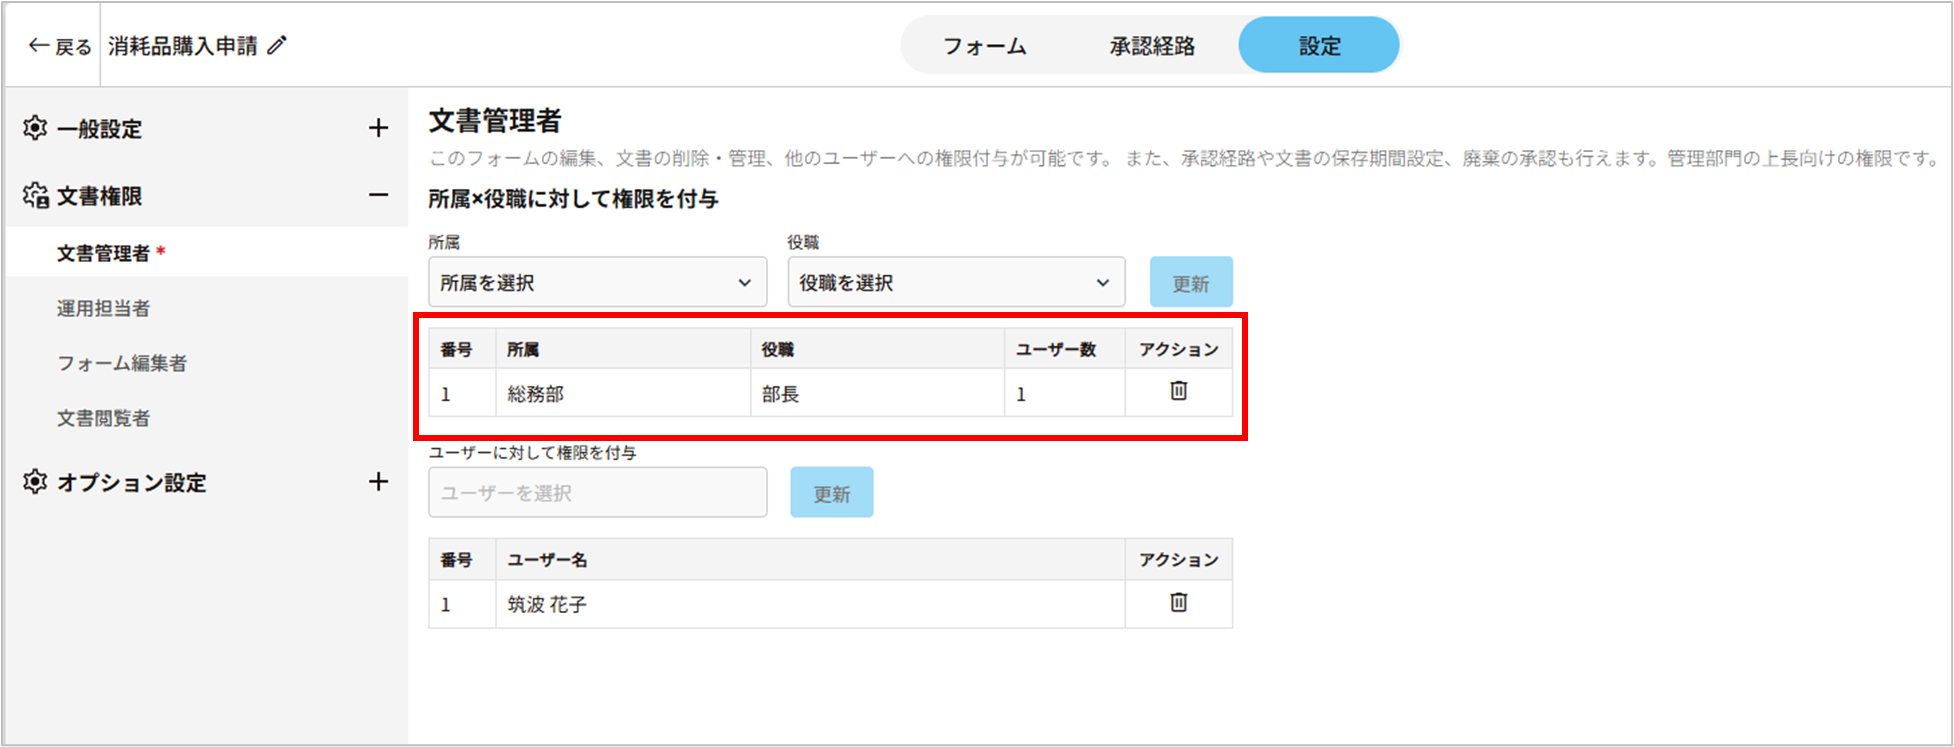1954x747 pixels.
Task: Collapse 文書権限 with the minus sign
Action: click(x=378, y=195)
